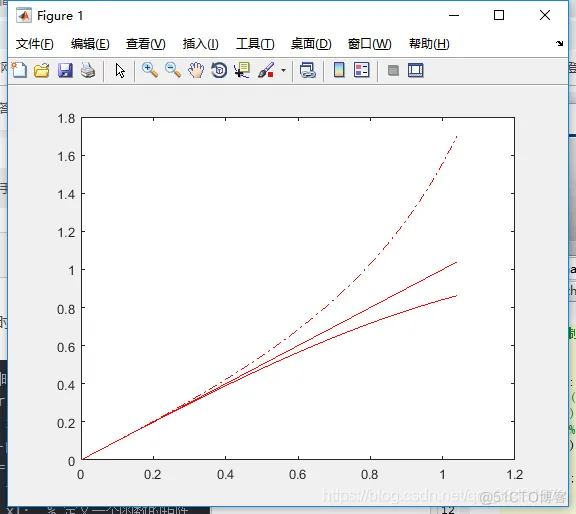
Task: Click the y-axis tick label 1.4
Action: click(x=66, y=194)
